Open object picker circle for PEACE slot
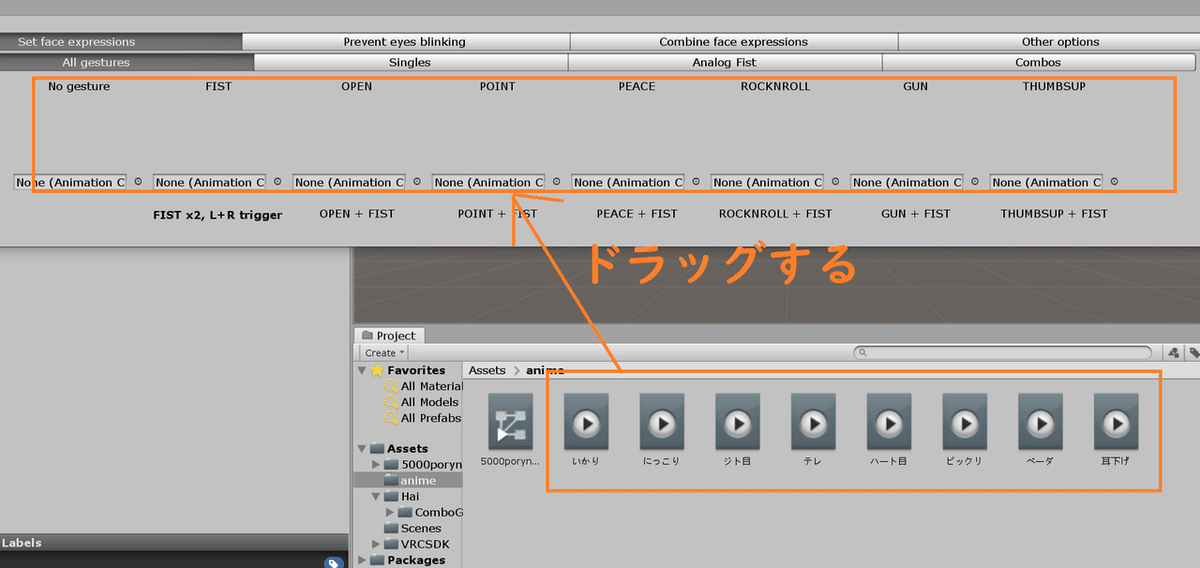 tap(695, 182)
